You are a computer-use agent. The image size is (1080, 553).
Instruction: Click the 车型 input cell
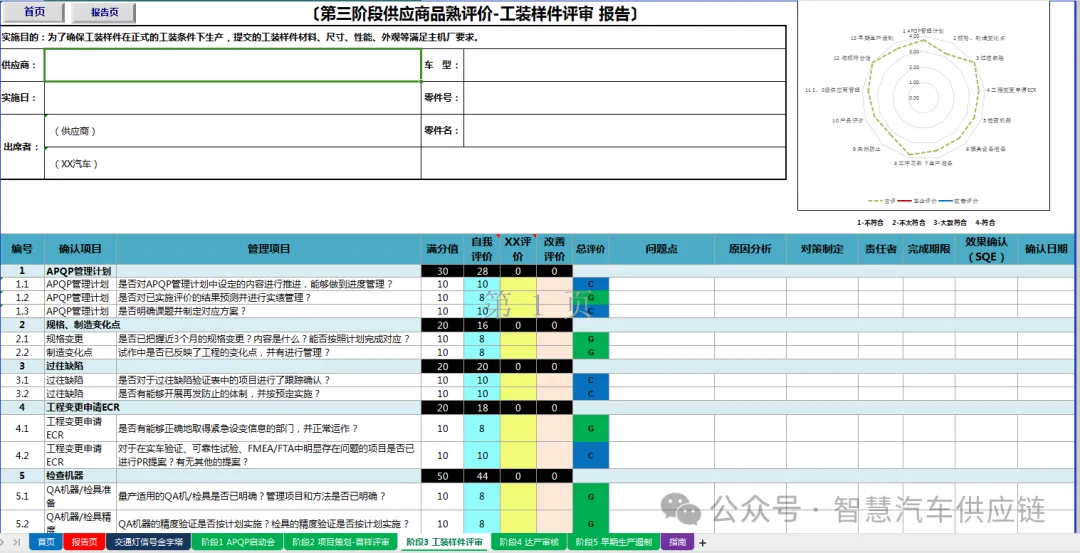click(x=625, y=65)
